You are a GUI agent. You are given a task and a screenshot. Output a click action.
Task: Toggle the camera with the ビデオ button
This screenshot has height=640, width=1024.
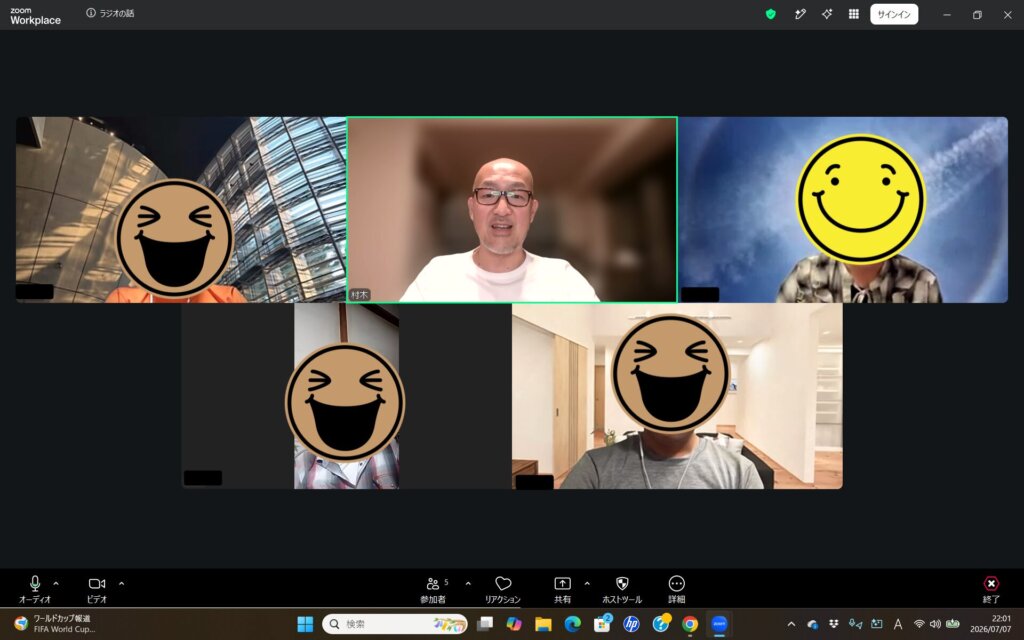pyautogui.click(x=97, y=589)
